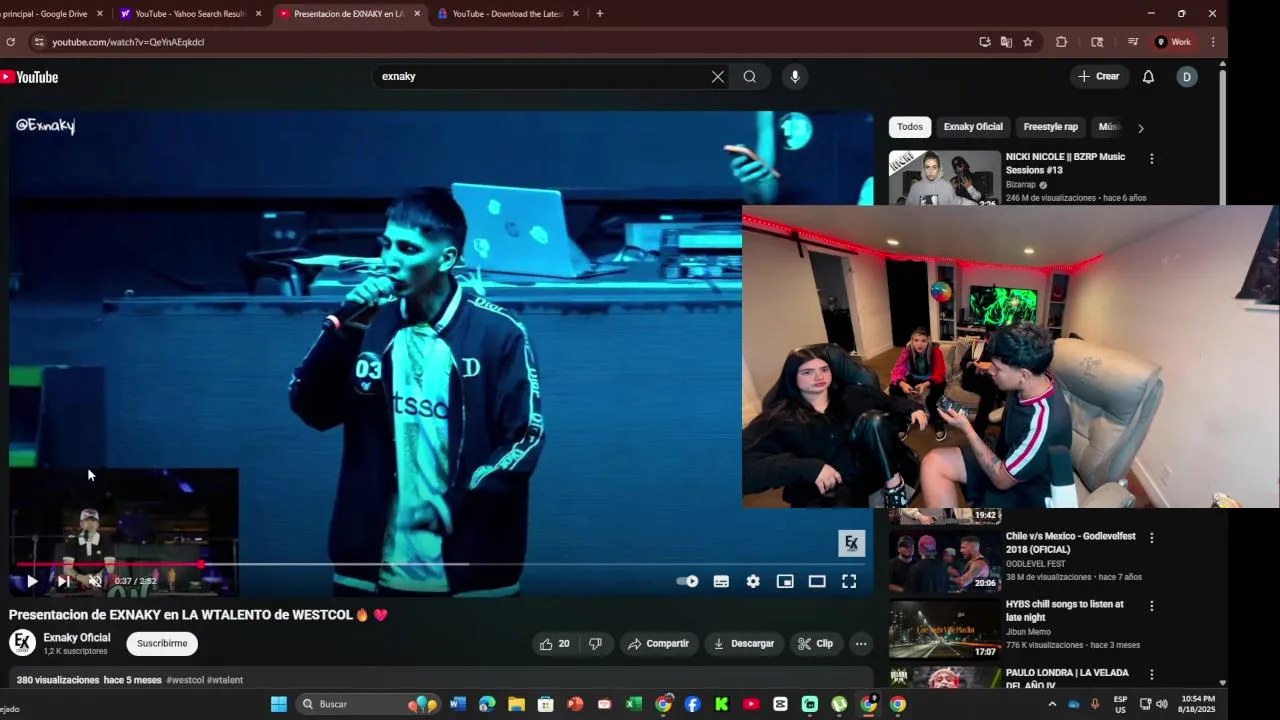Open YouTube notifications bell
Viewport: 1280px width, 720px height.
[1148, 77]
